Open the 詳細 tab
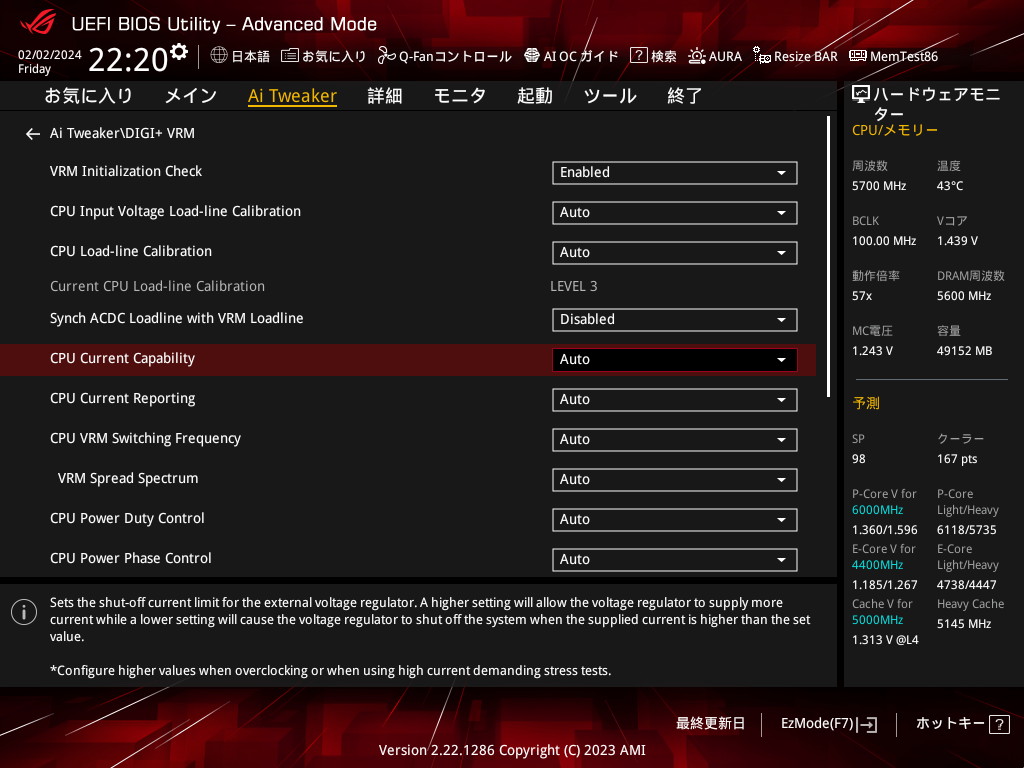Screen dimensions: 1024x768 (x=385, y=96)
